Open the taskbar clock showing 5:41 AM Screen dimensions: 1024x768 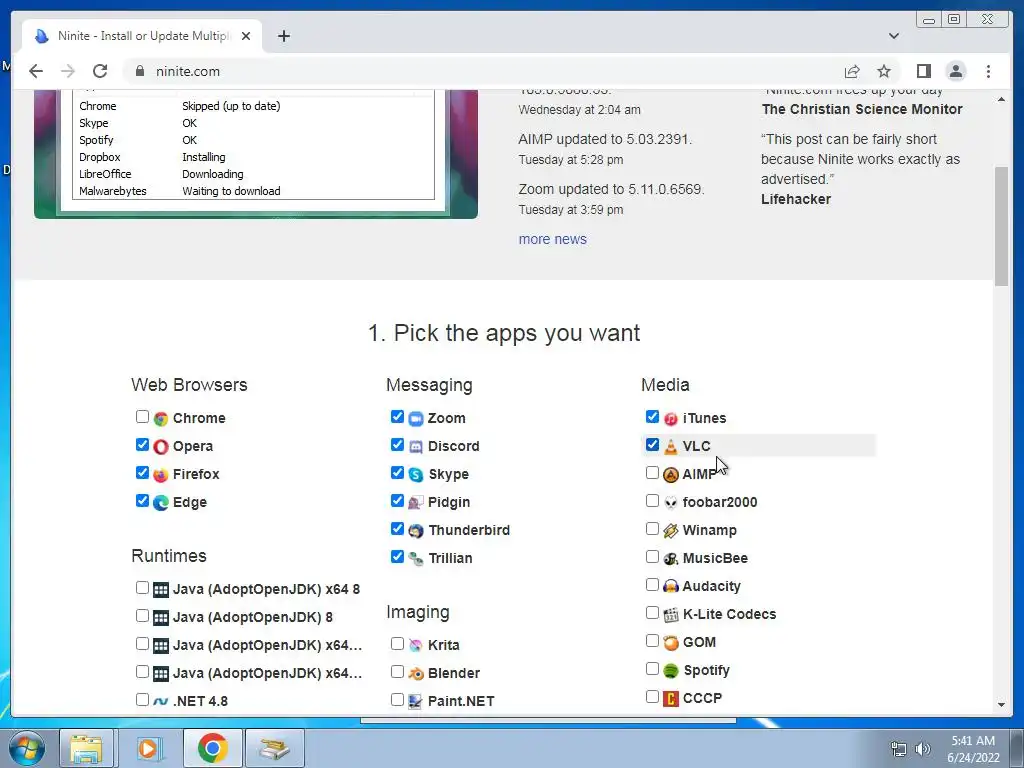click(x=973, y=749)
